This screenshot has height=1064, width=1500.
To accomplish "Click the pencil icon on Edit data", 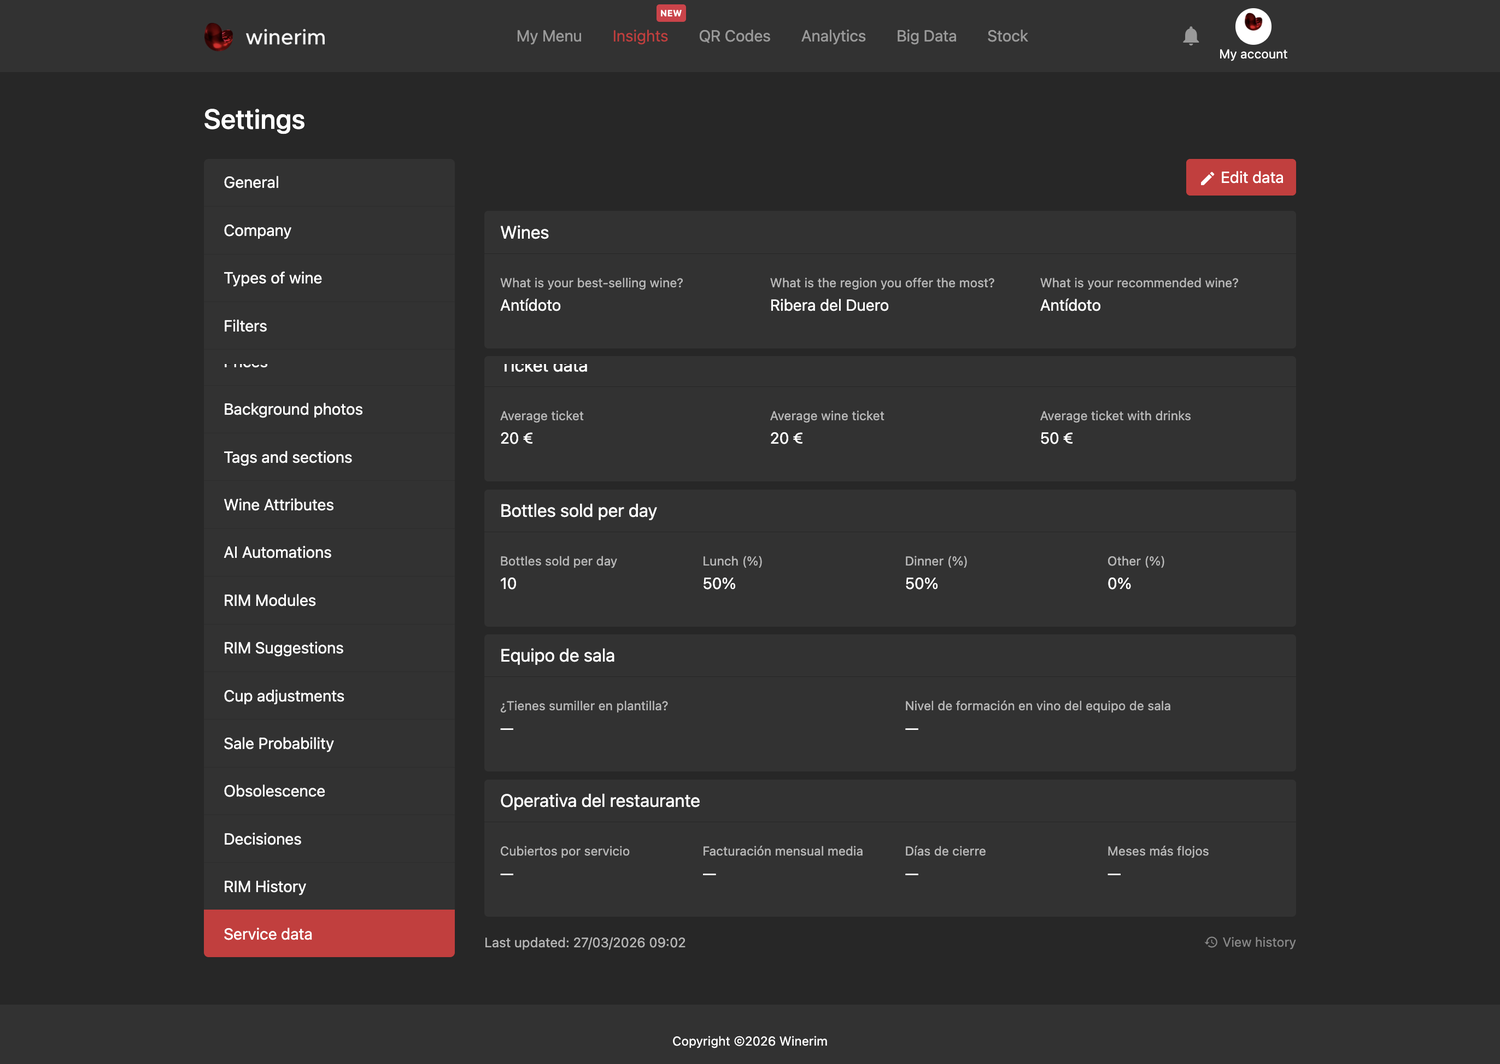I will point(1207,178).
